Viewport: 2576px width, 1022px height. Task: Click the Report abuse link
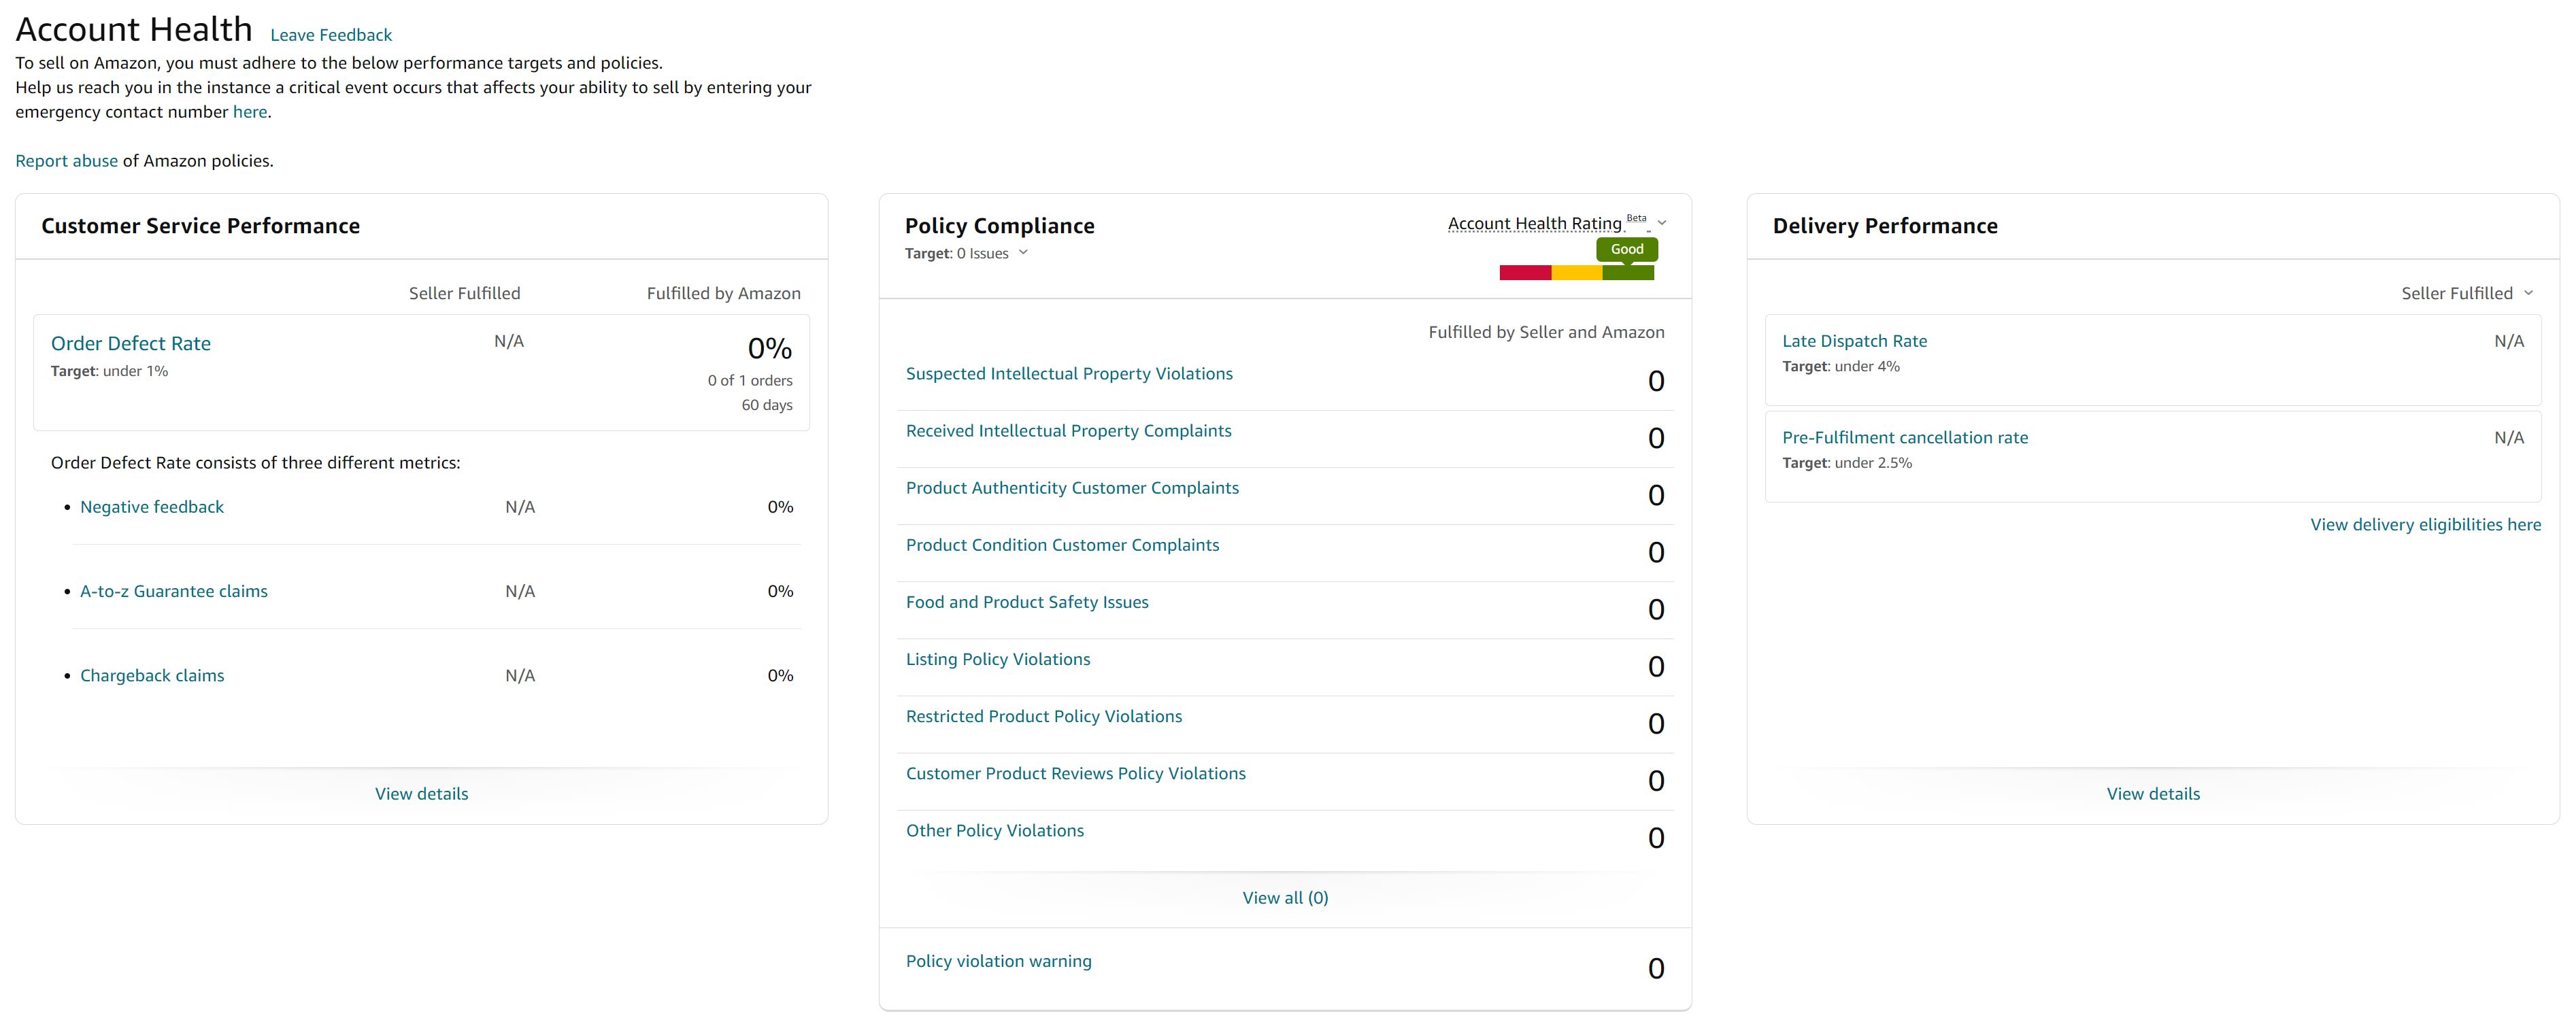66,161
